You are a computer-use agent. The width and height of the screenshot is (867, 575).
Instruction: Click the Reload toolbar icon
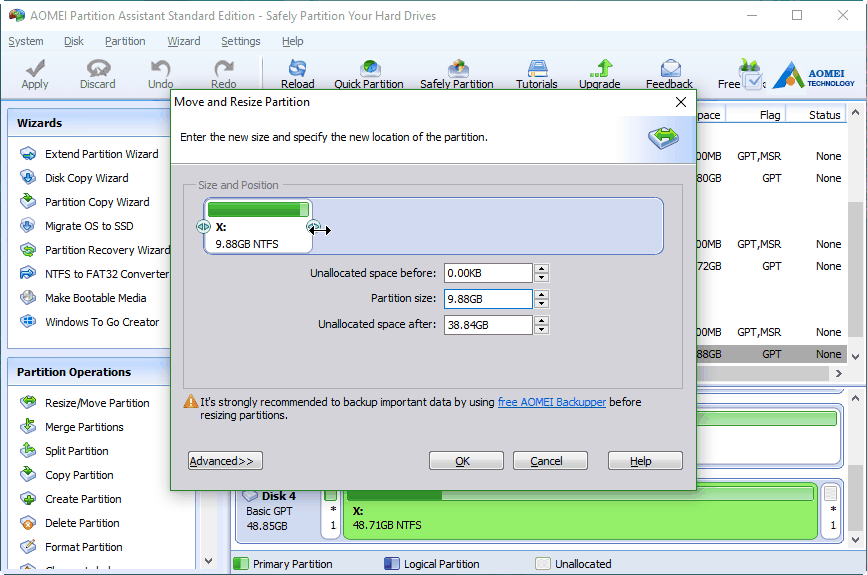click(297, 74)
